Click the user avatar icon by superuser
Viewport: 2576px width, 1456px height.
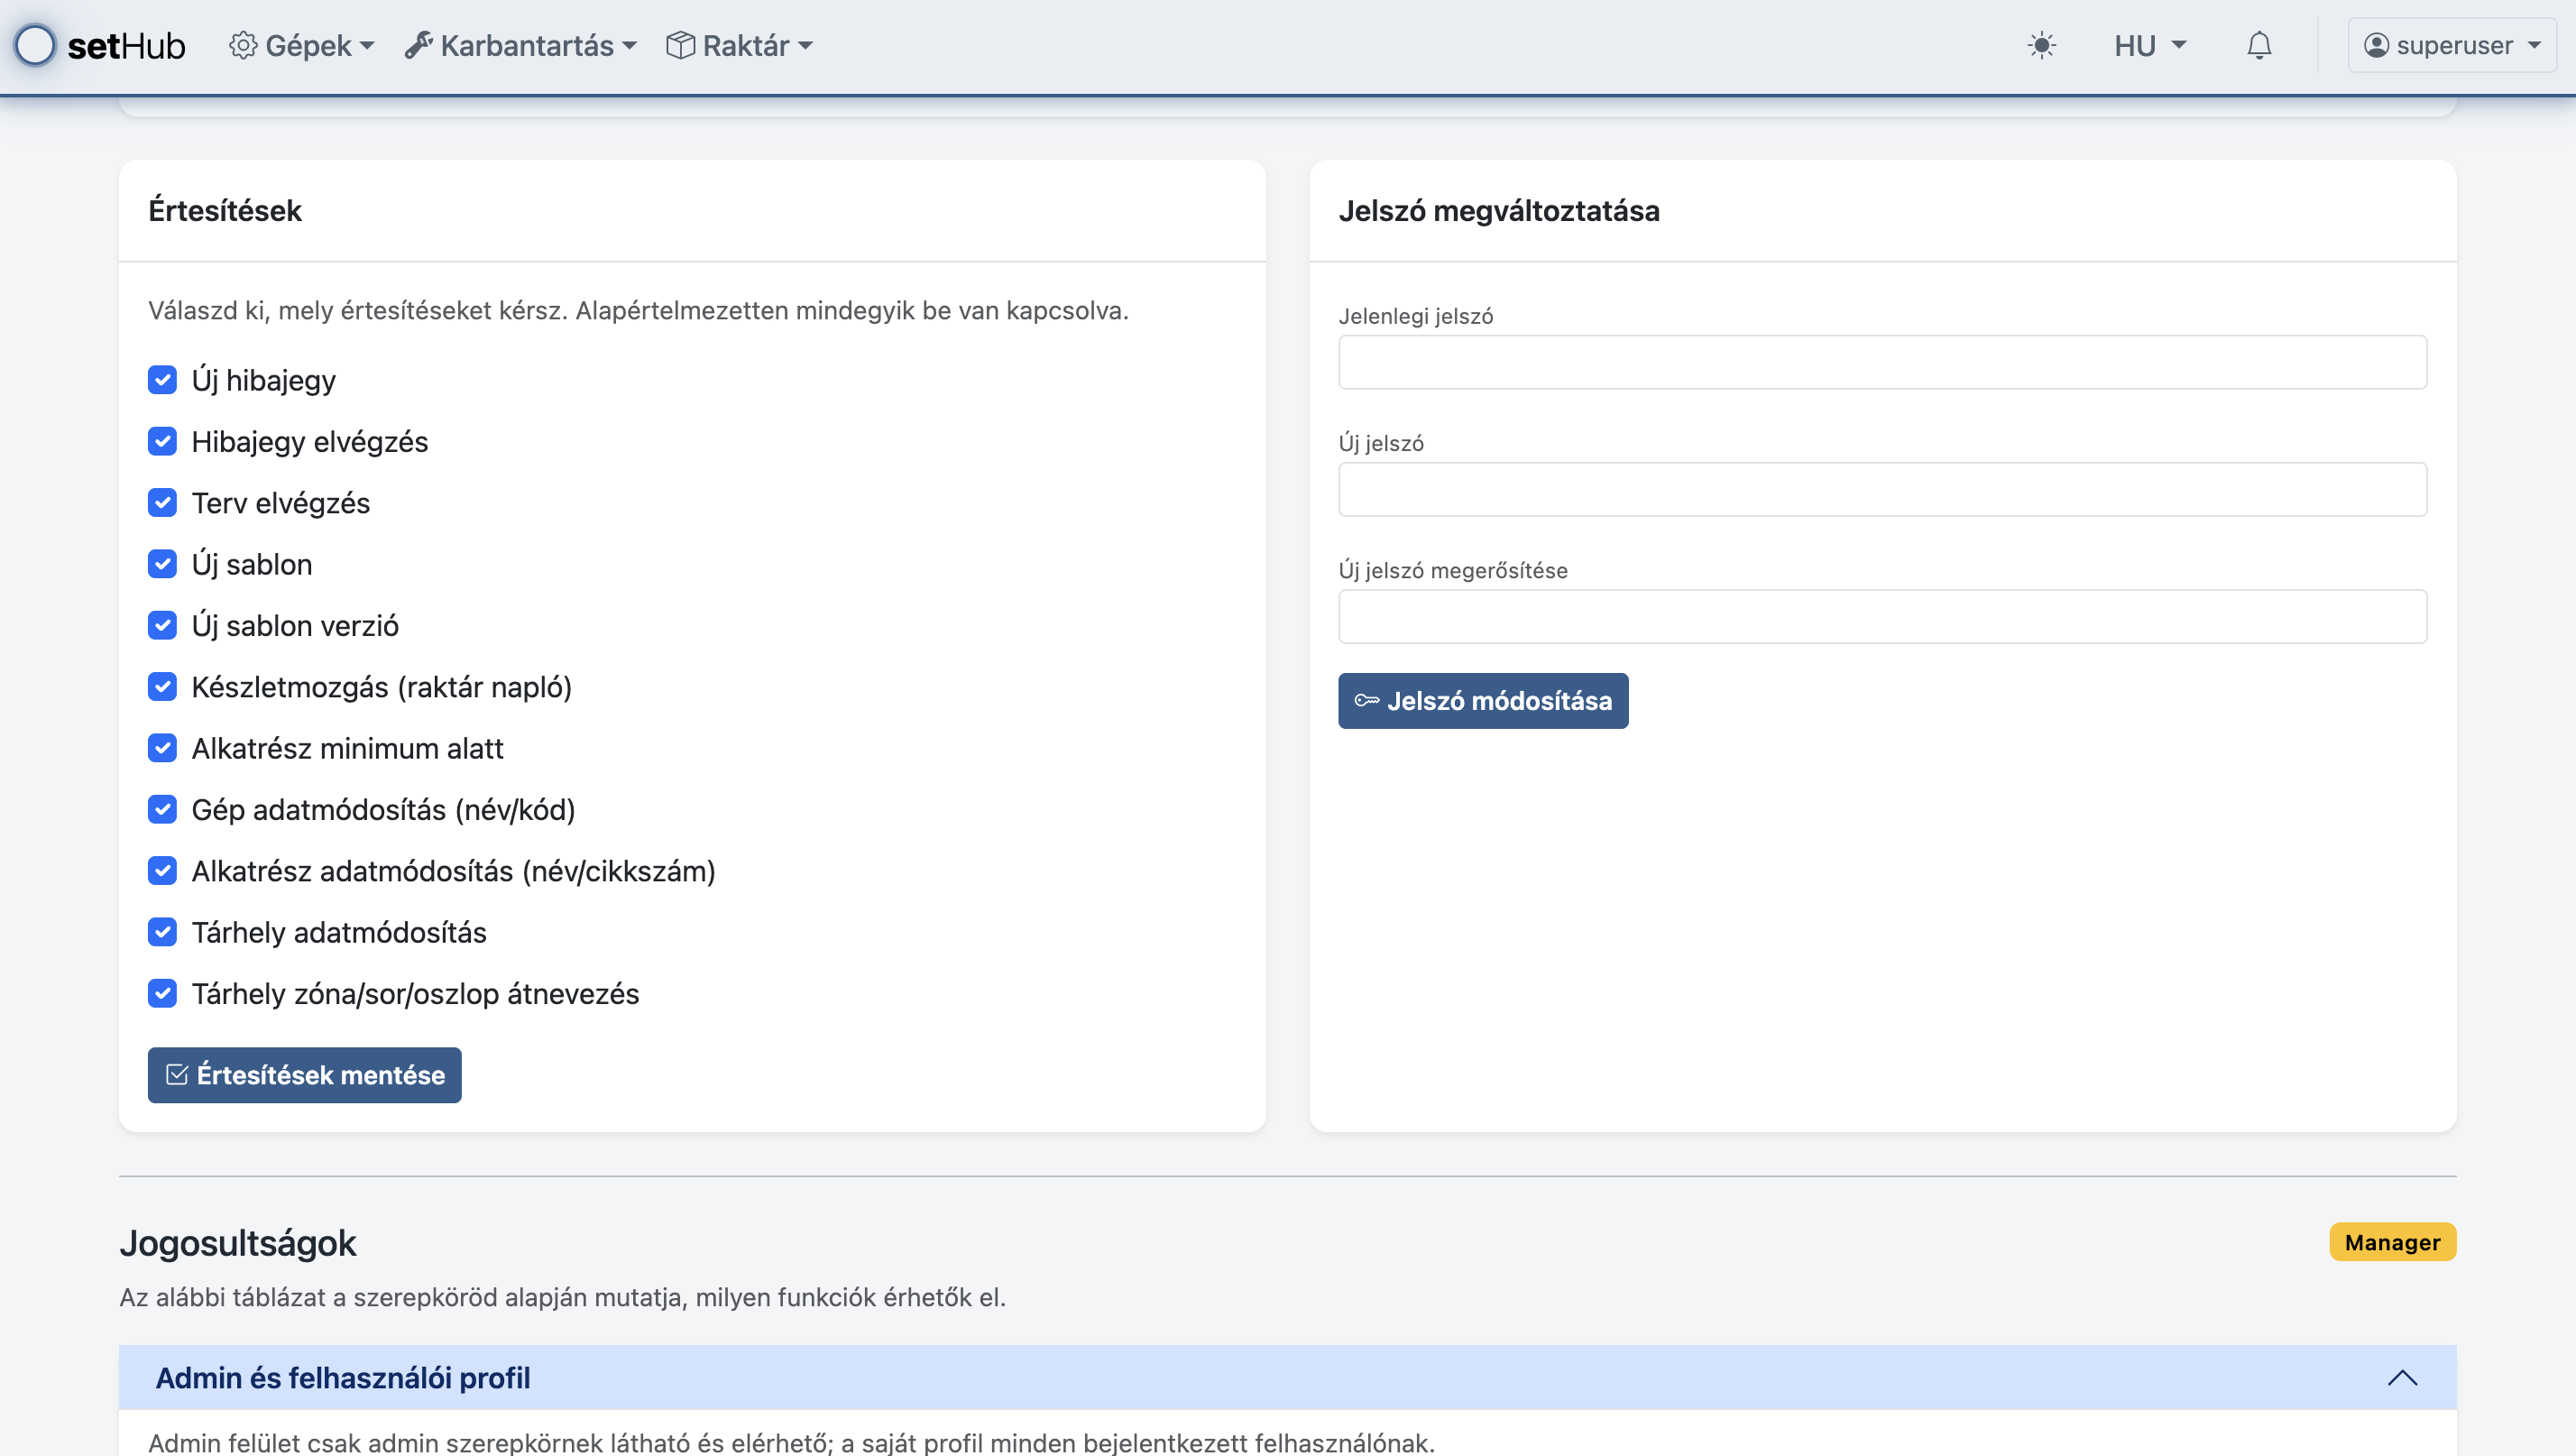[x=2376, y=45]
